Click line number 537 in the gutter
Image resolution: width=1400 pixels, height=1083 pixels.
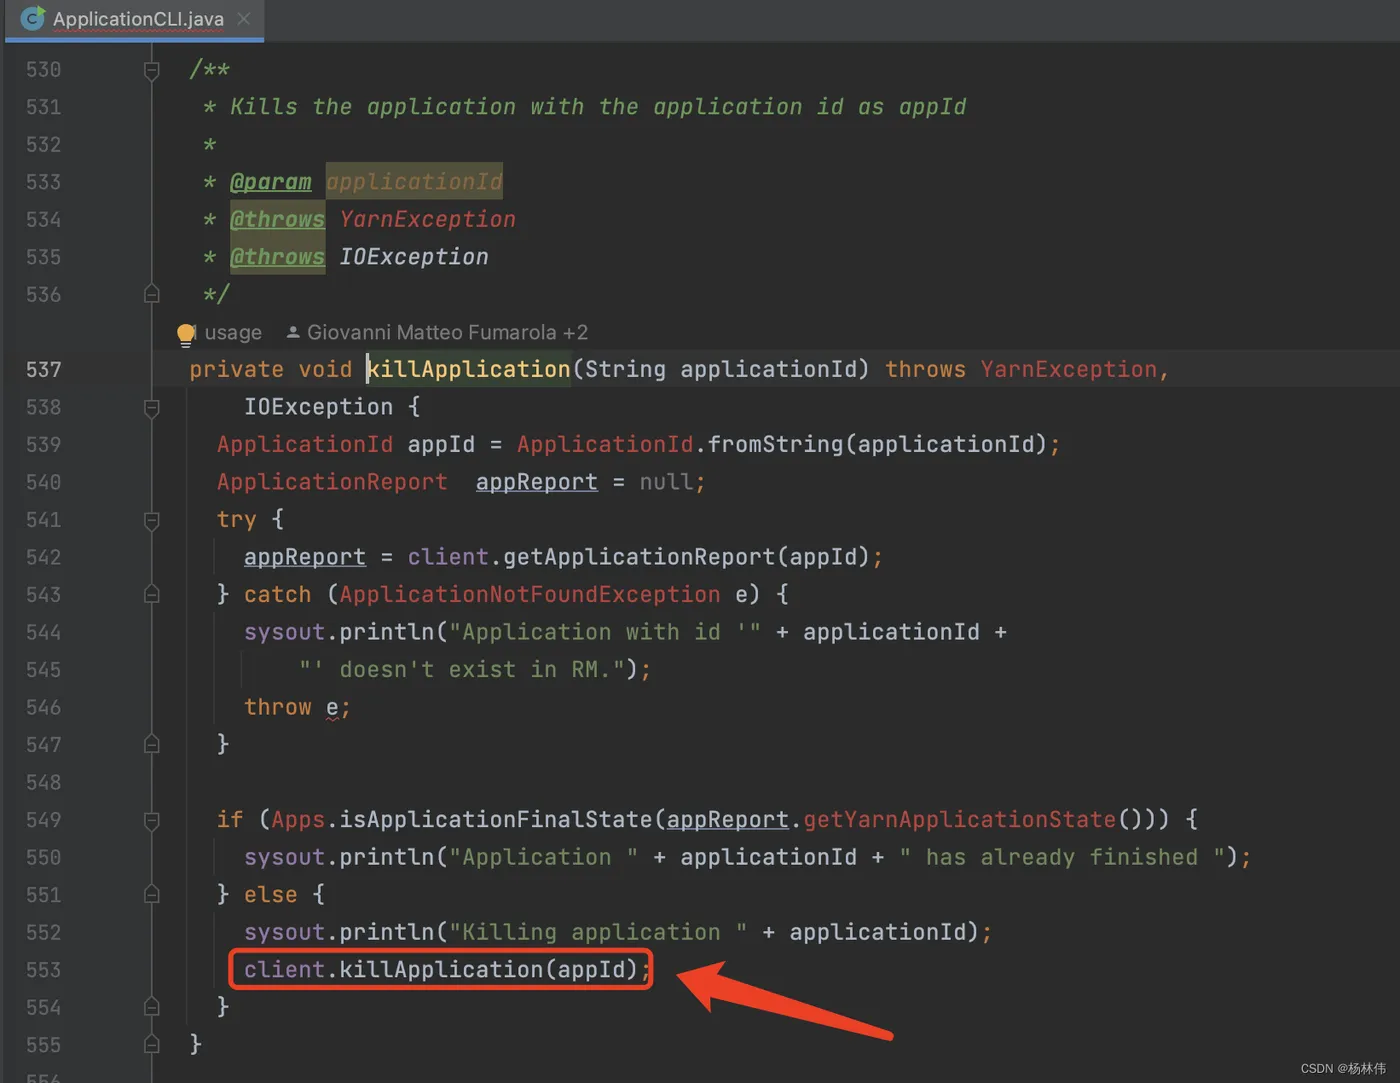[44, 370]
